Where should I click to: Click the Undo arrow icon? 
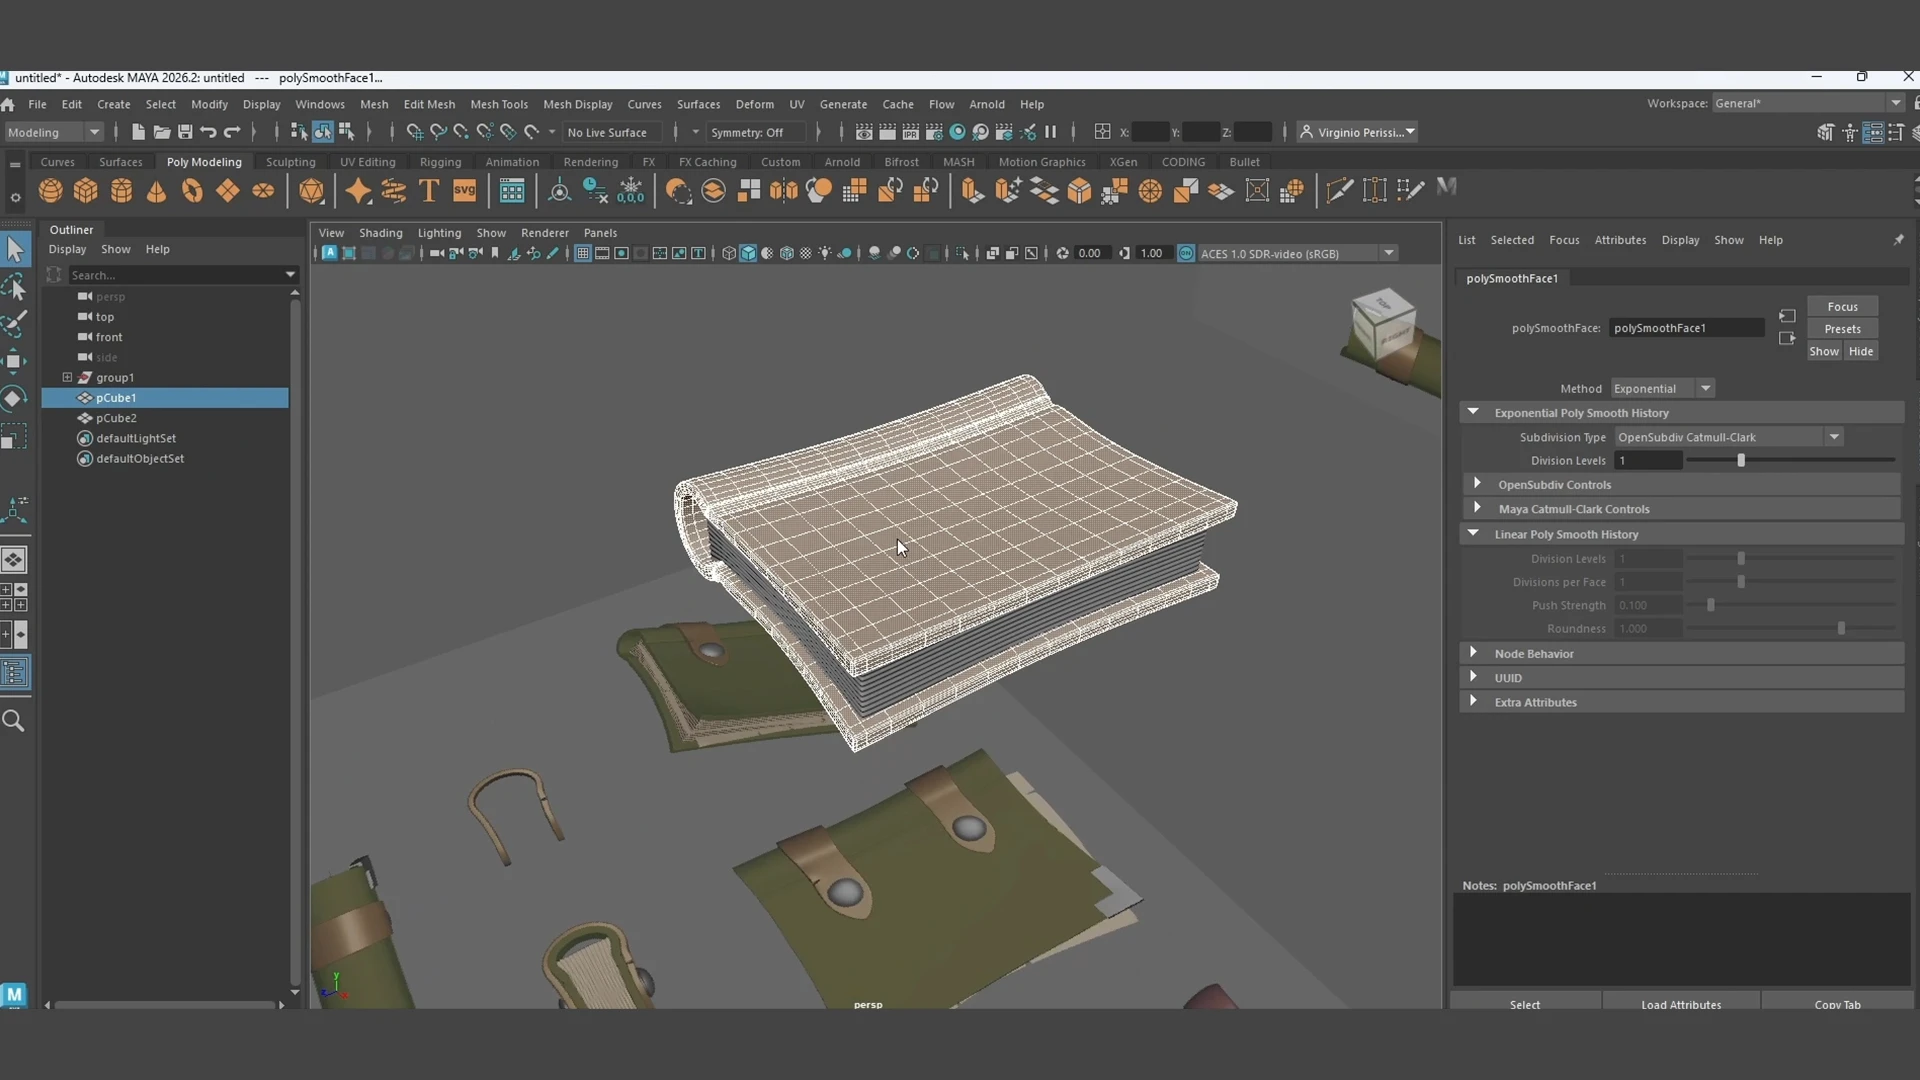click(x=208, y=132)
